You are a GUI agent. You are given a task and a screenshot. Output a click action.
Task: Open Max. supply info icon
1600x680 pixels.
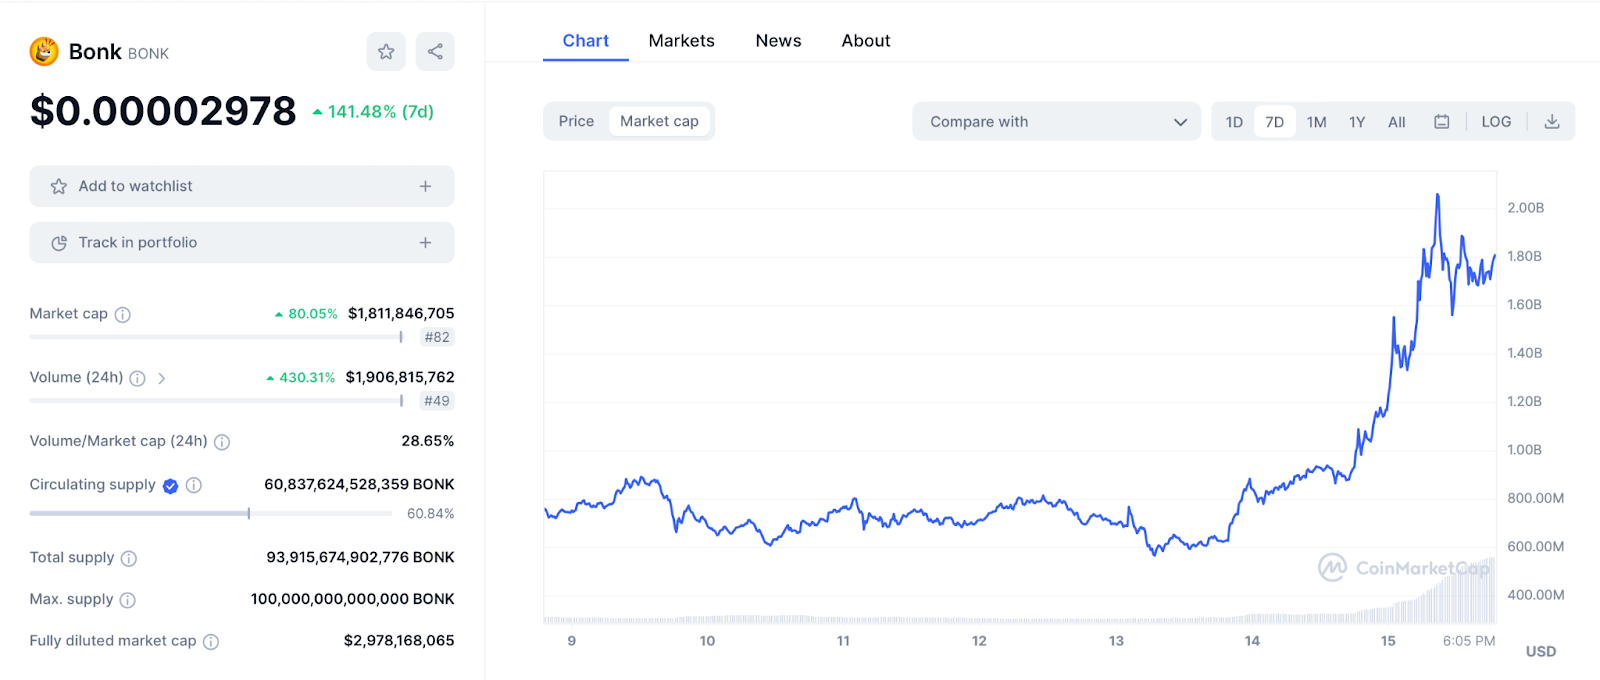[x=128, y=600]
